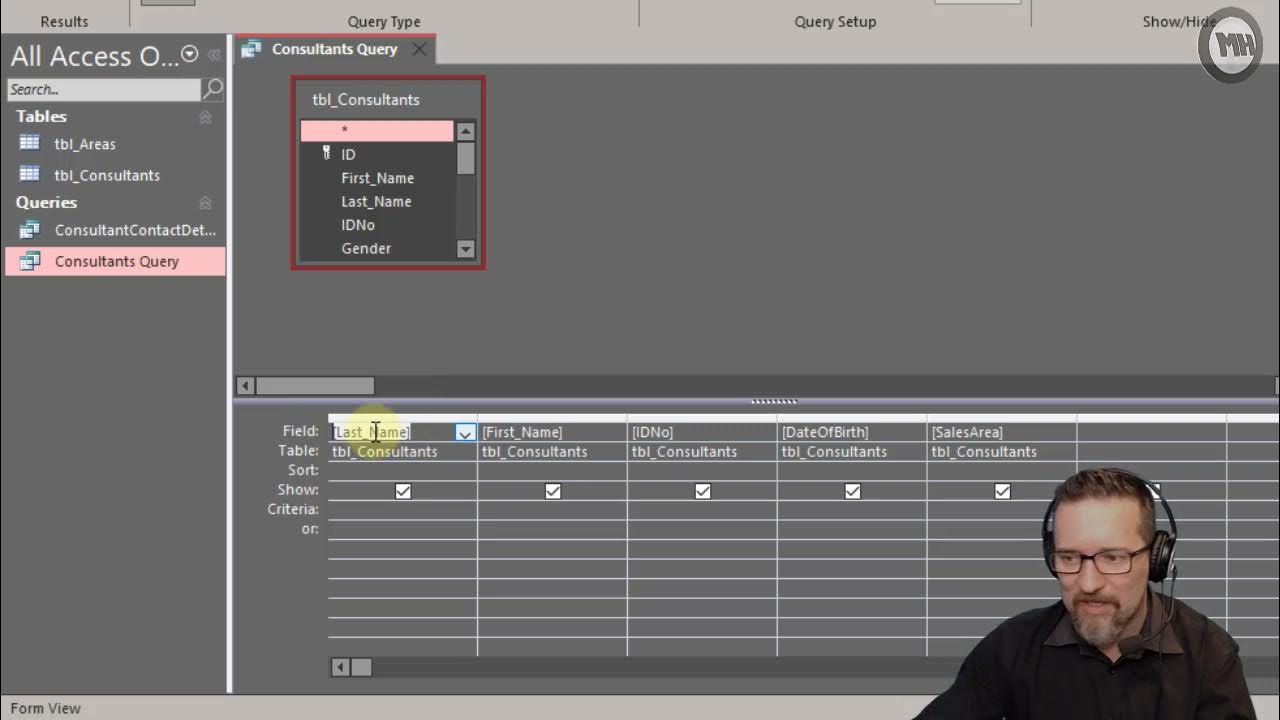The height and width of the screenshot is (720, 1280).
Task: Open the navigation pane menu arrow
Action: (x=190, y=55)
